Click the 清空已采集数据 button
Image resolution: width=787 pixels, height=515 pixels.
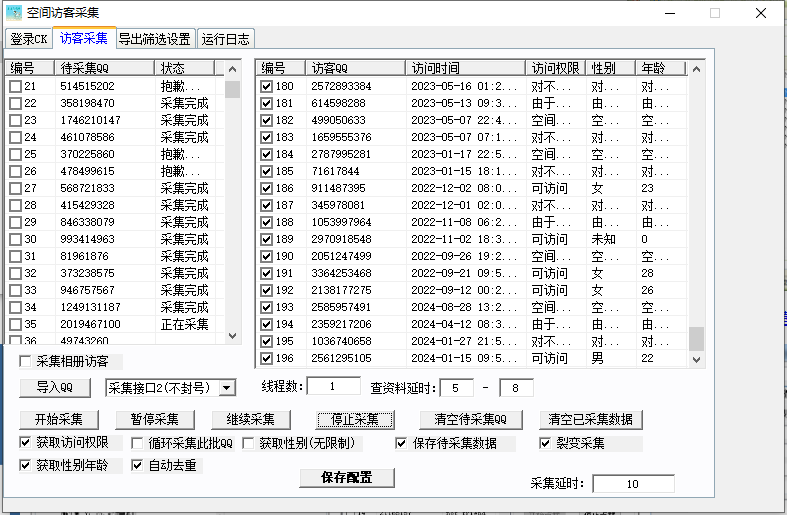591,420
